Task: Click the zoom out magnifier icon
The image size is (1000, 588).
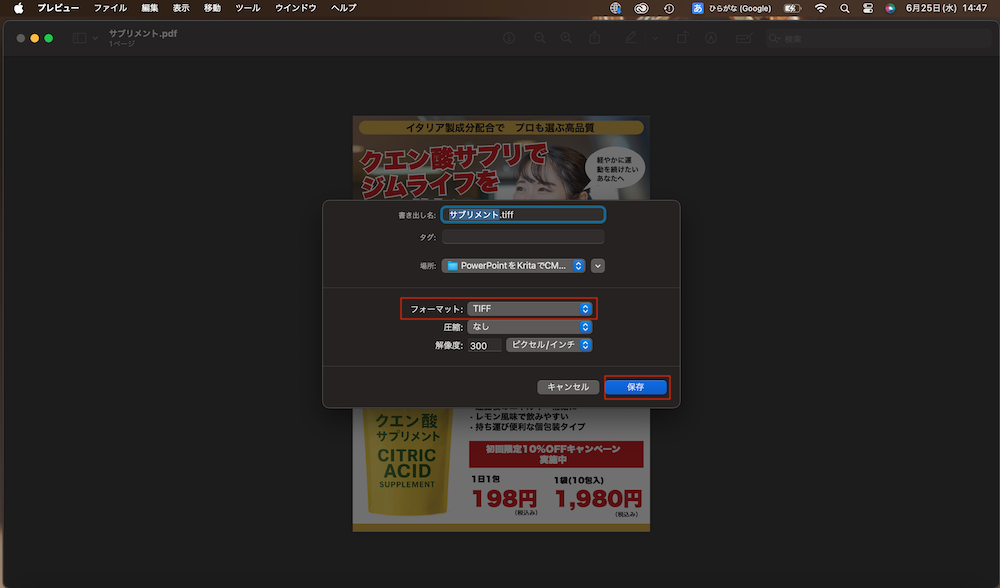Action: point(540,38)
